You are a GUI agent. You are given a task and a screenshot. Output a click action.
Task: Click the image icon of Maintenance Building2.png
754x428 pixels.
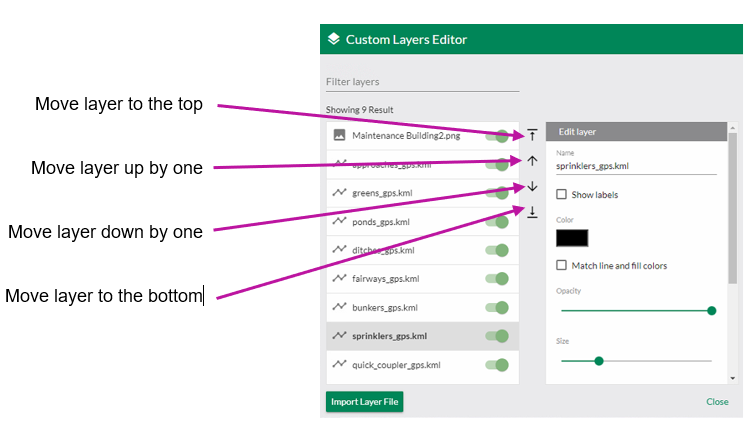coord(339,135)
